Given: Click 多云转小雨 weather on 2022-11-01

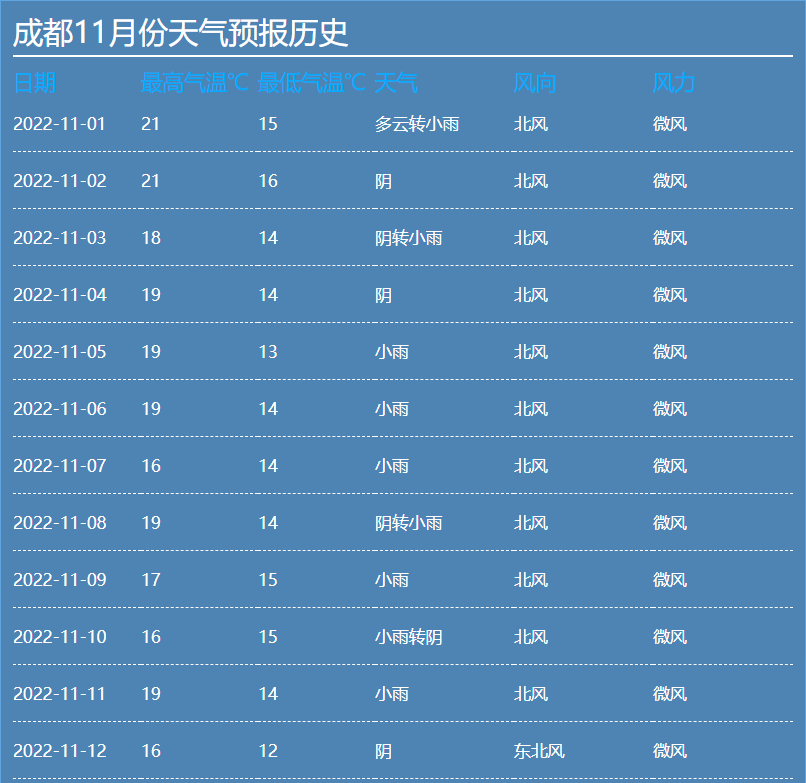Looking at the screenshot, I should pyautogui.click(x=417, y=124).
